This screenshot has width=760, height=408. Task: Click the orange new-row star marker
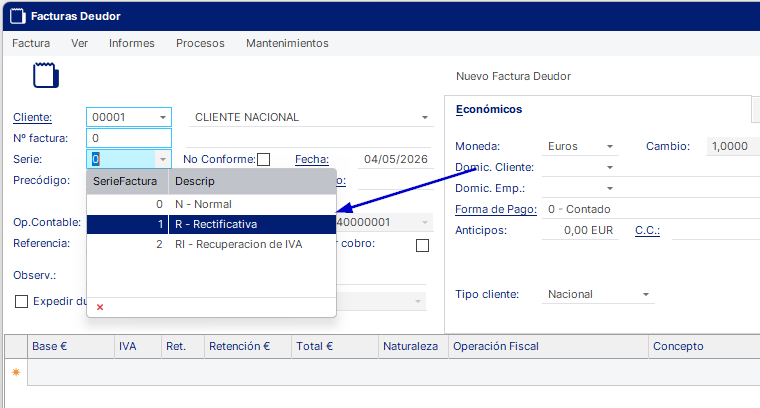[x=16, y=372]
